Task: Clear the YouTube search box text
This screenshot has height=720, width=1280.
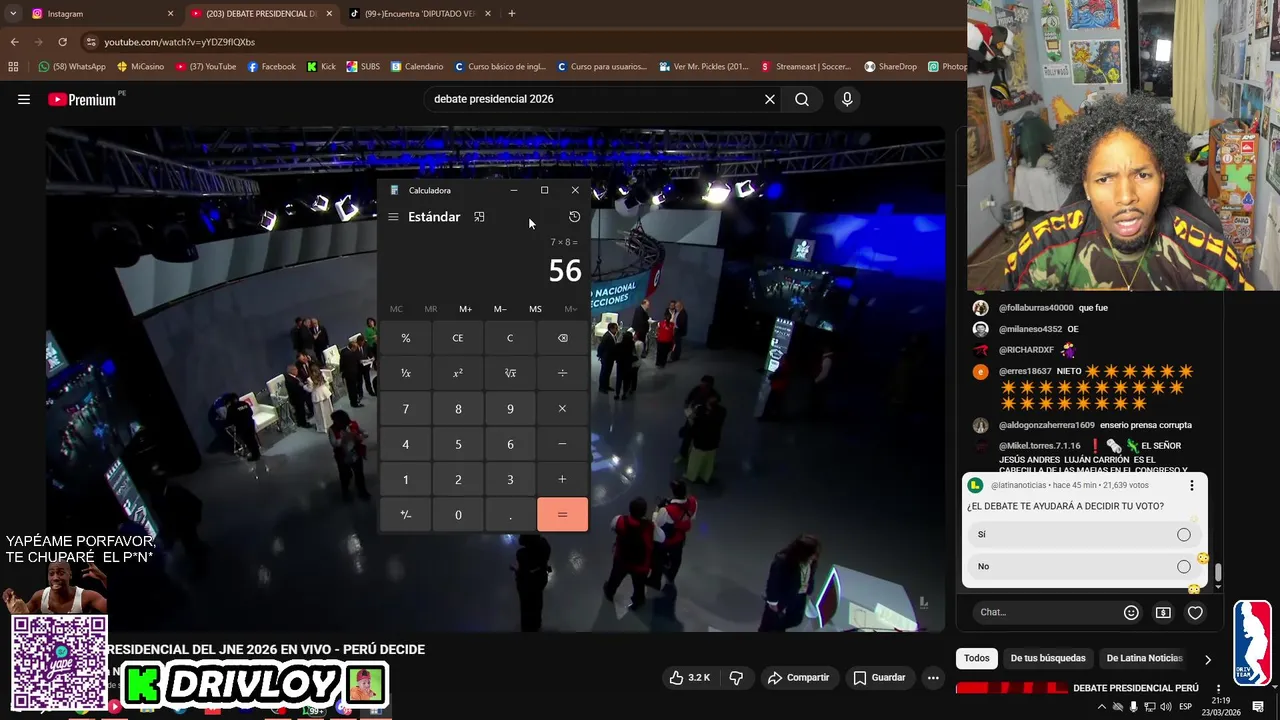Action: pyautogui.click(x=770, y=99)
